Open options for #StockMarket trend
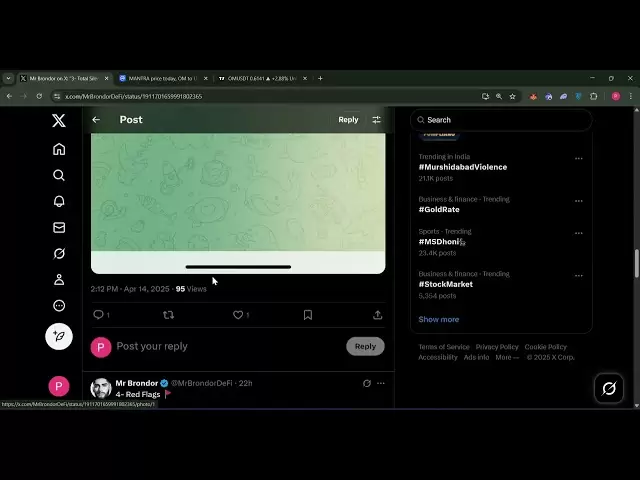 (578, 276)
